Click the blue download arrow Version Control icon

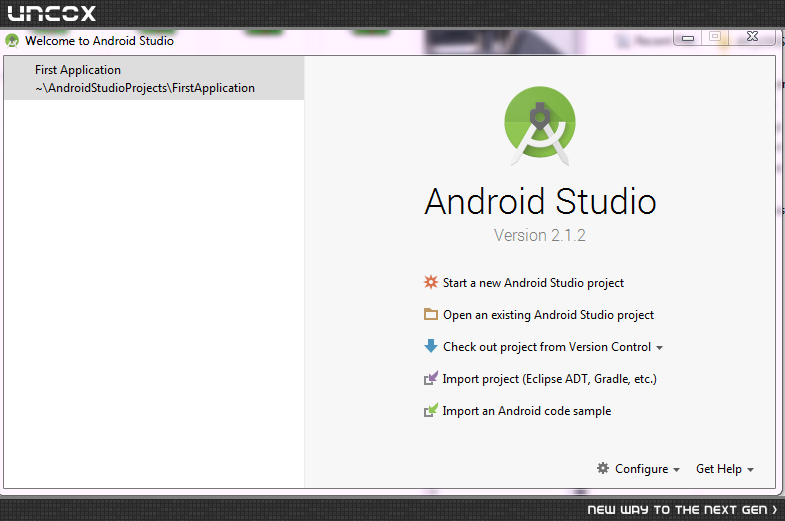click(431, 346)
